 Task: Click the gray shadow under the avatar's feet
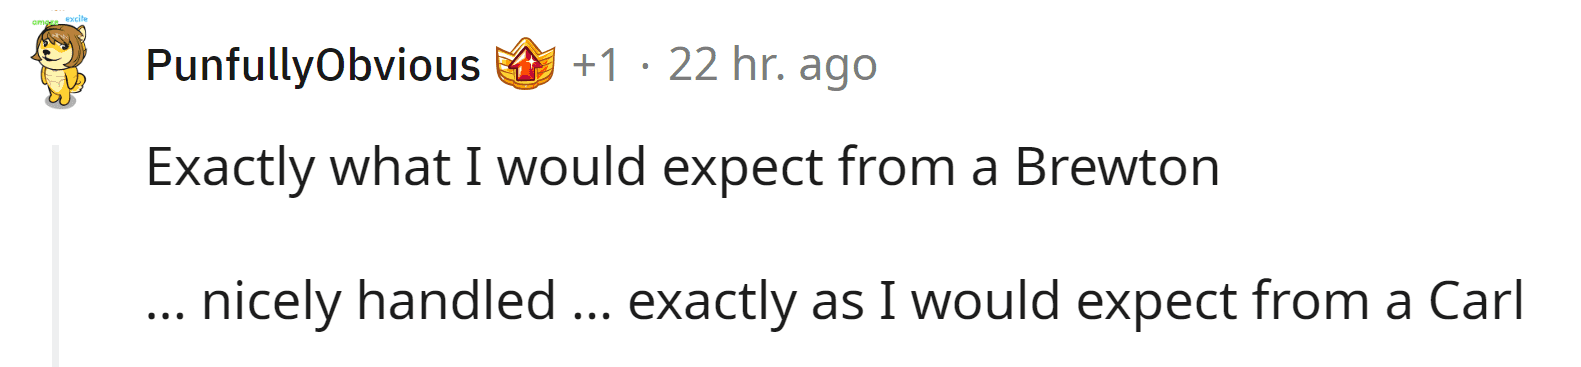click(61, 103)
